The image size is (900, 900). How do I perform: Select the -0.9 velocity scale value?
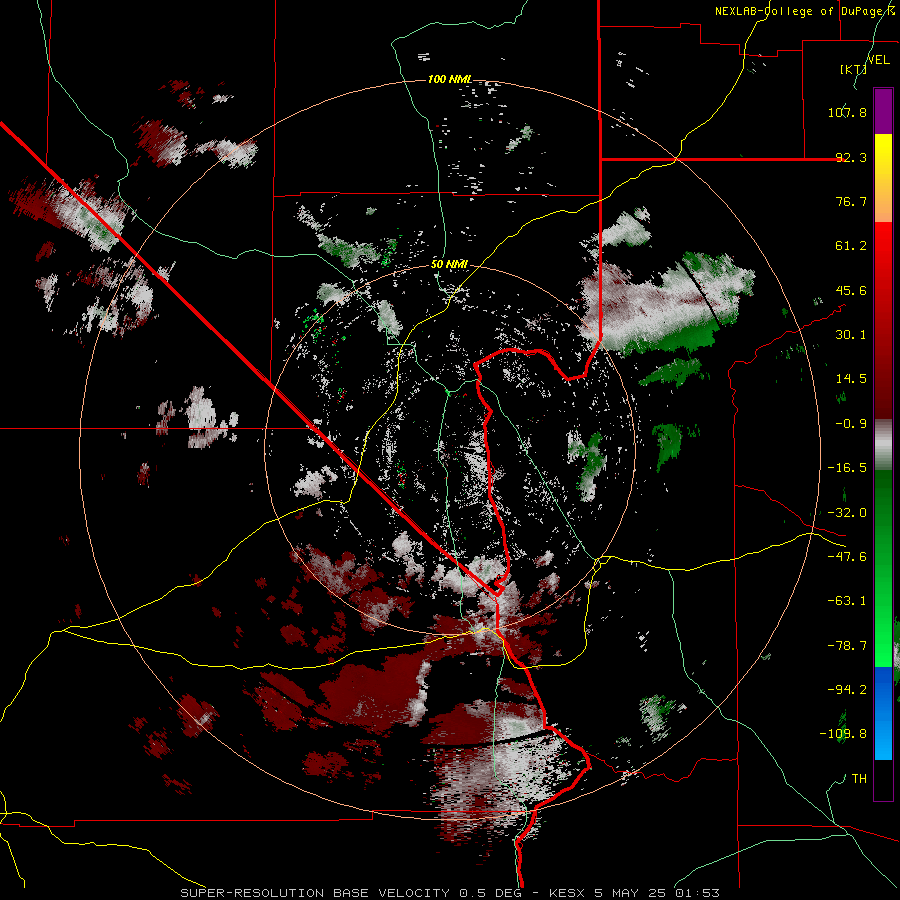tap(851, 424)
